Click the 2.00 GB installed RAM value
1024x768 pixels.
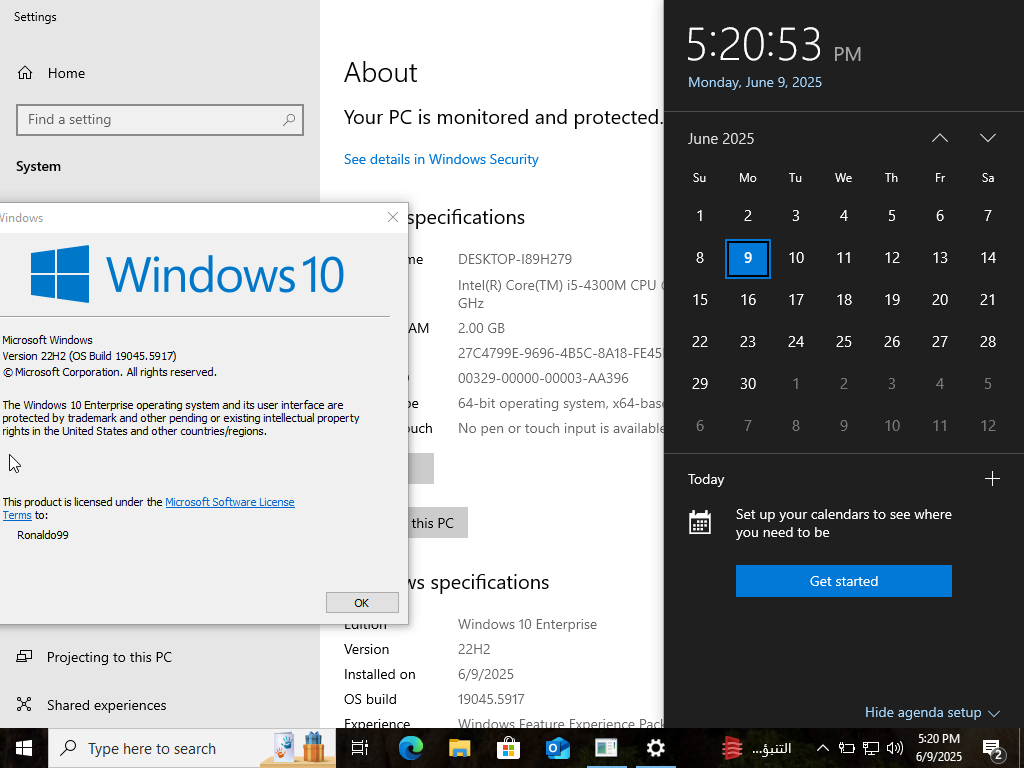pyautogui.click(x=481, y=328)
